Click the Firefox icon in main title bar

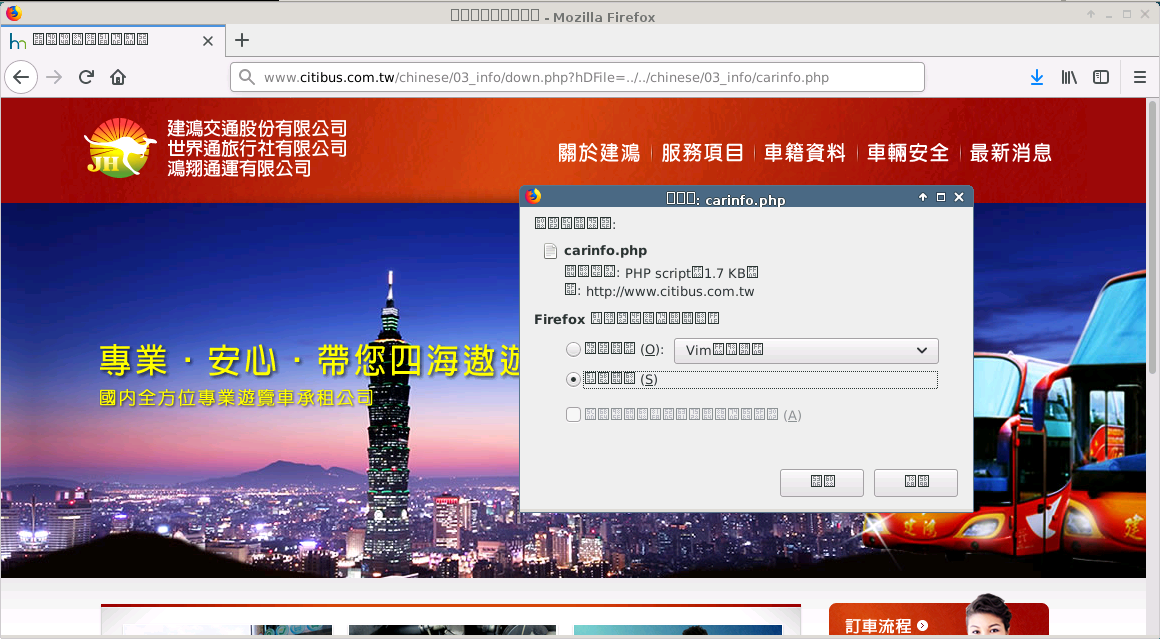(x=13, y=13)
